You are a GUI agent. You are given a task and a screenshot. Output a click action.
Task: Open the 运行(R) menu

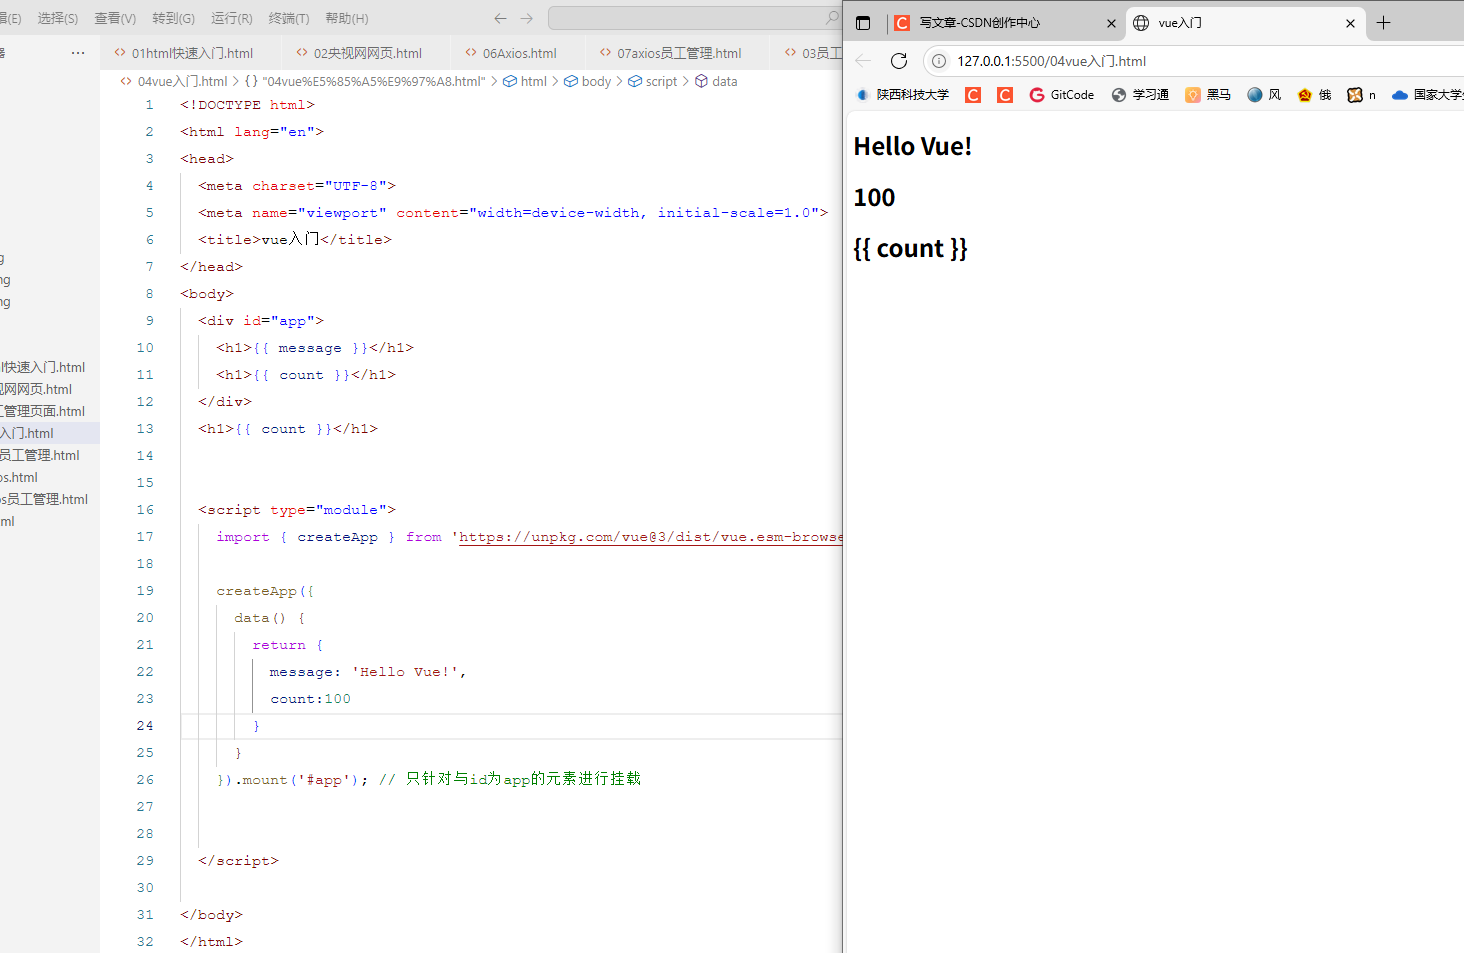[231, 18]
